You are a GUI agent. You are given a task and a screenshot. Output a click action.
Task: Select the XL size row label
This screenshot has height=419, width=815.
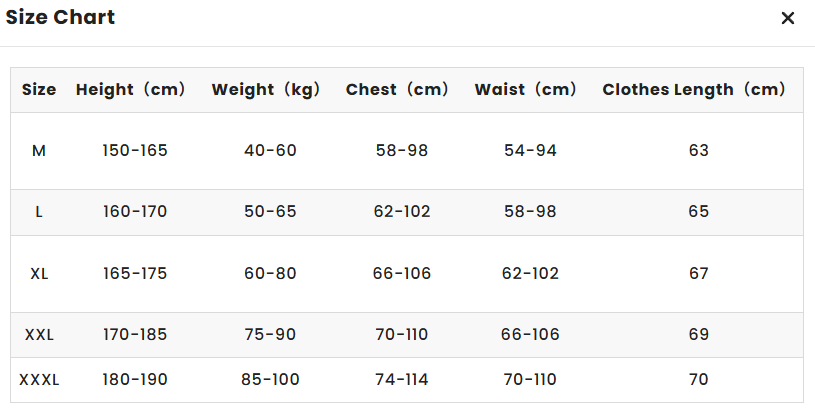39,273
